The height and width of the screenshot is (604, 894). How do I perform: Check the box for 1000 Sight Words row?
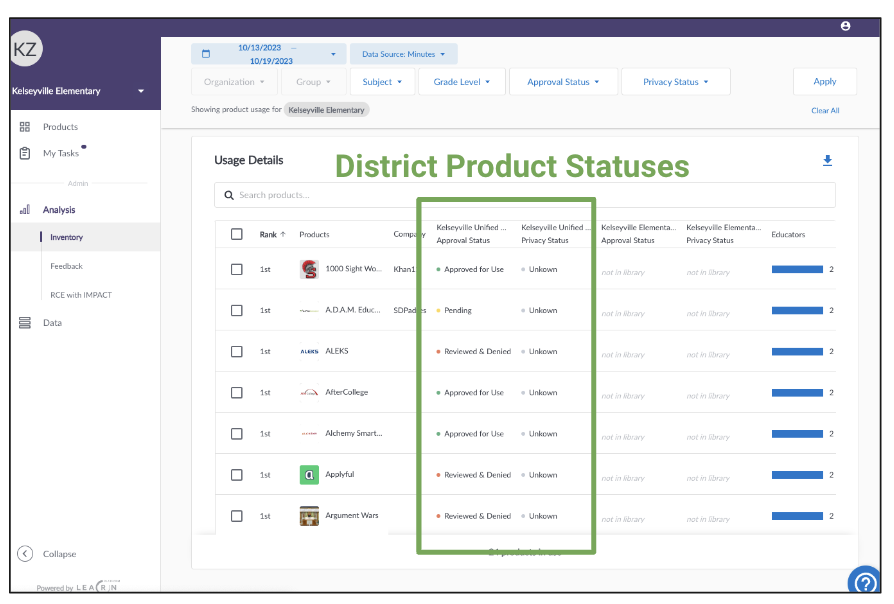pos(237,269)
